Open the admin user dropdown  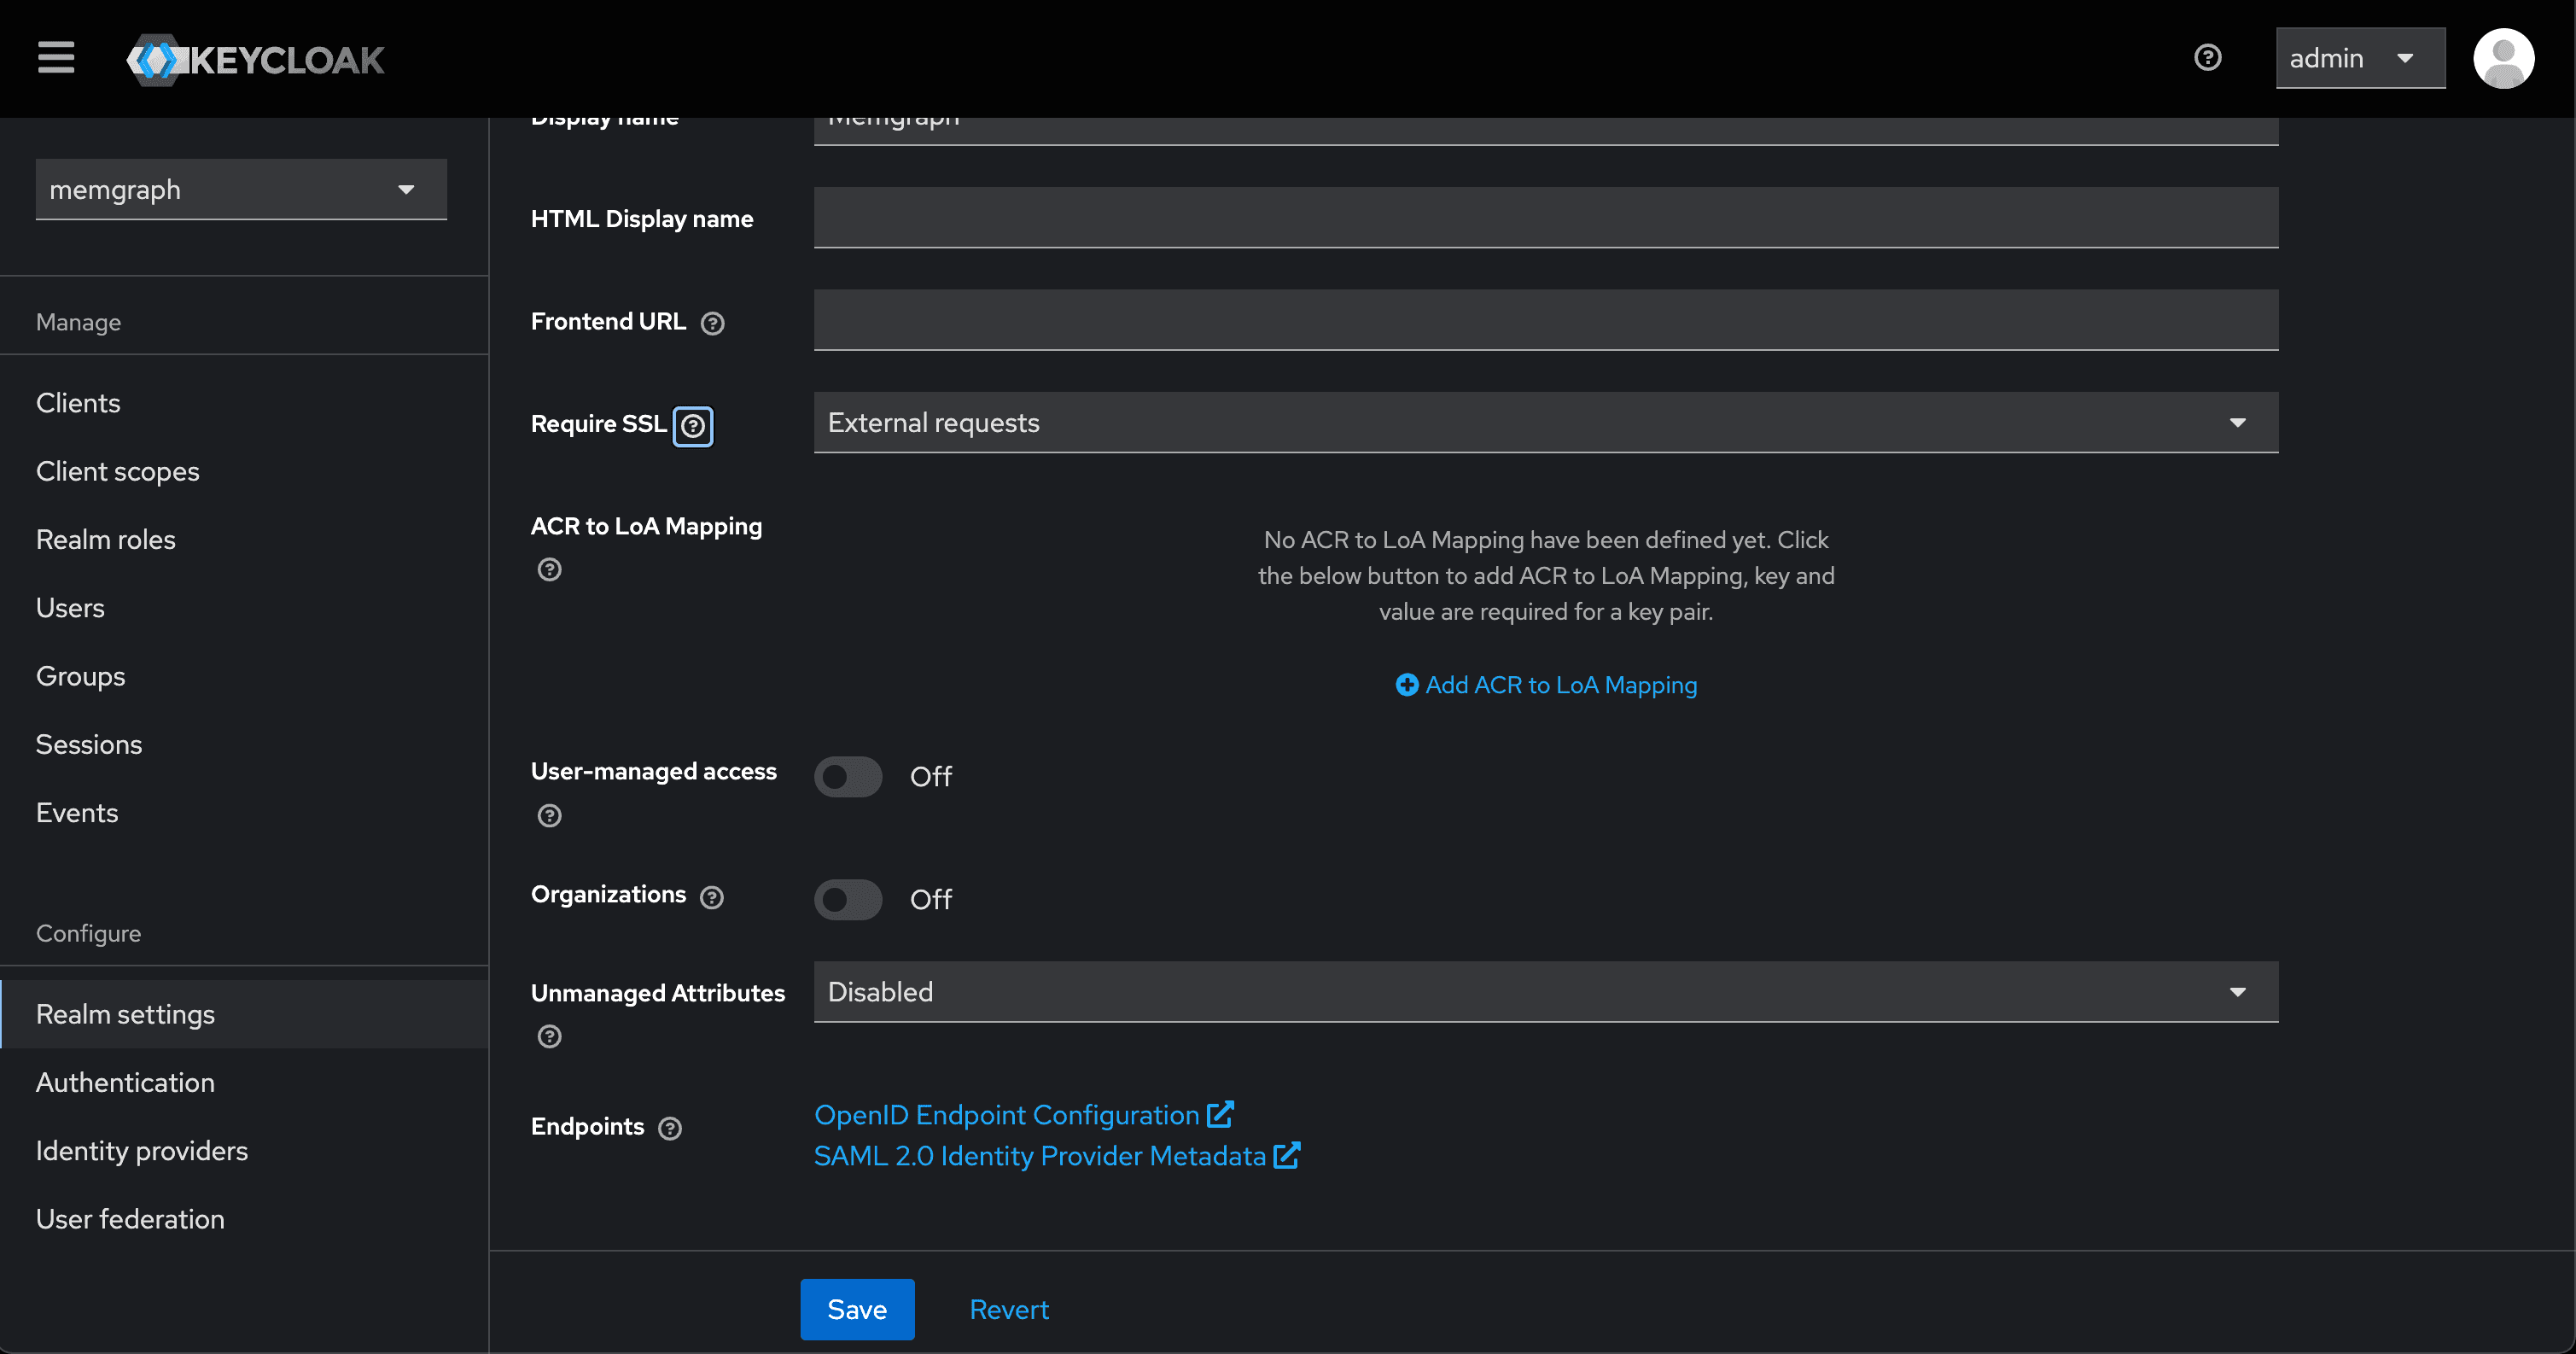(x=2359, y=58)
